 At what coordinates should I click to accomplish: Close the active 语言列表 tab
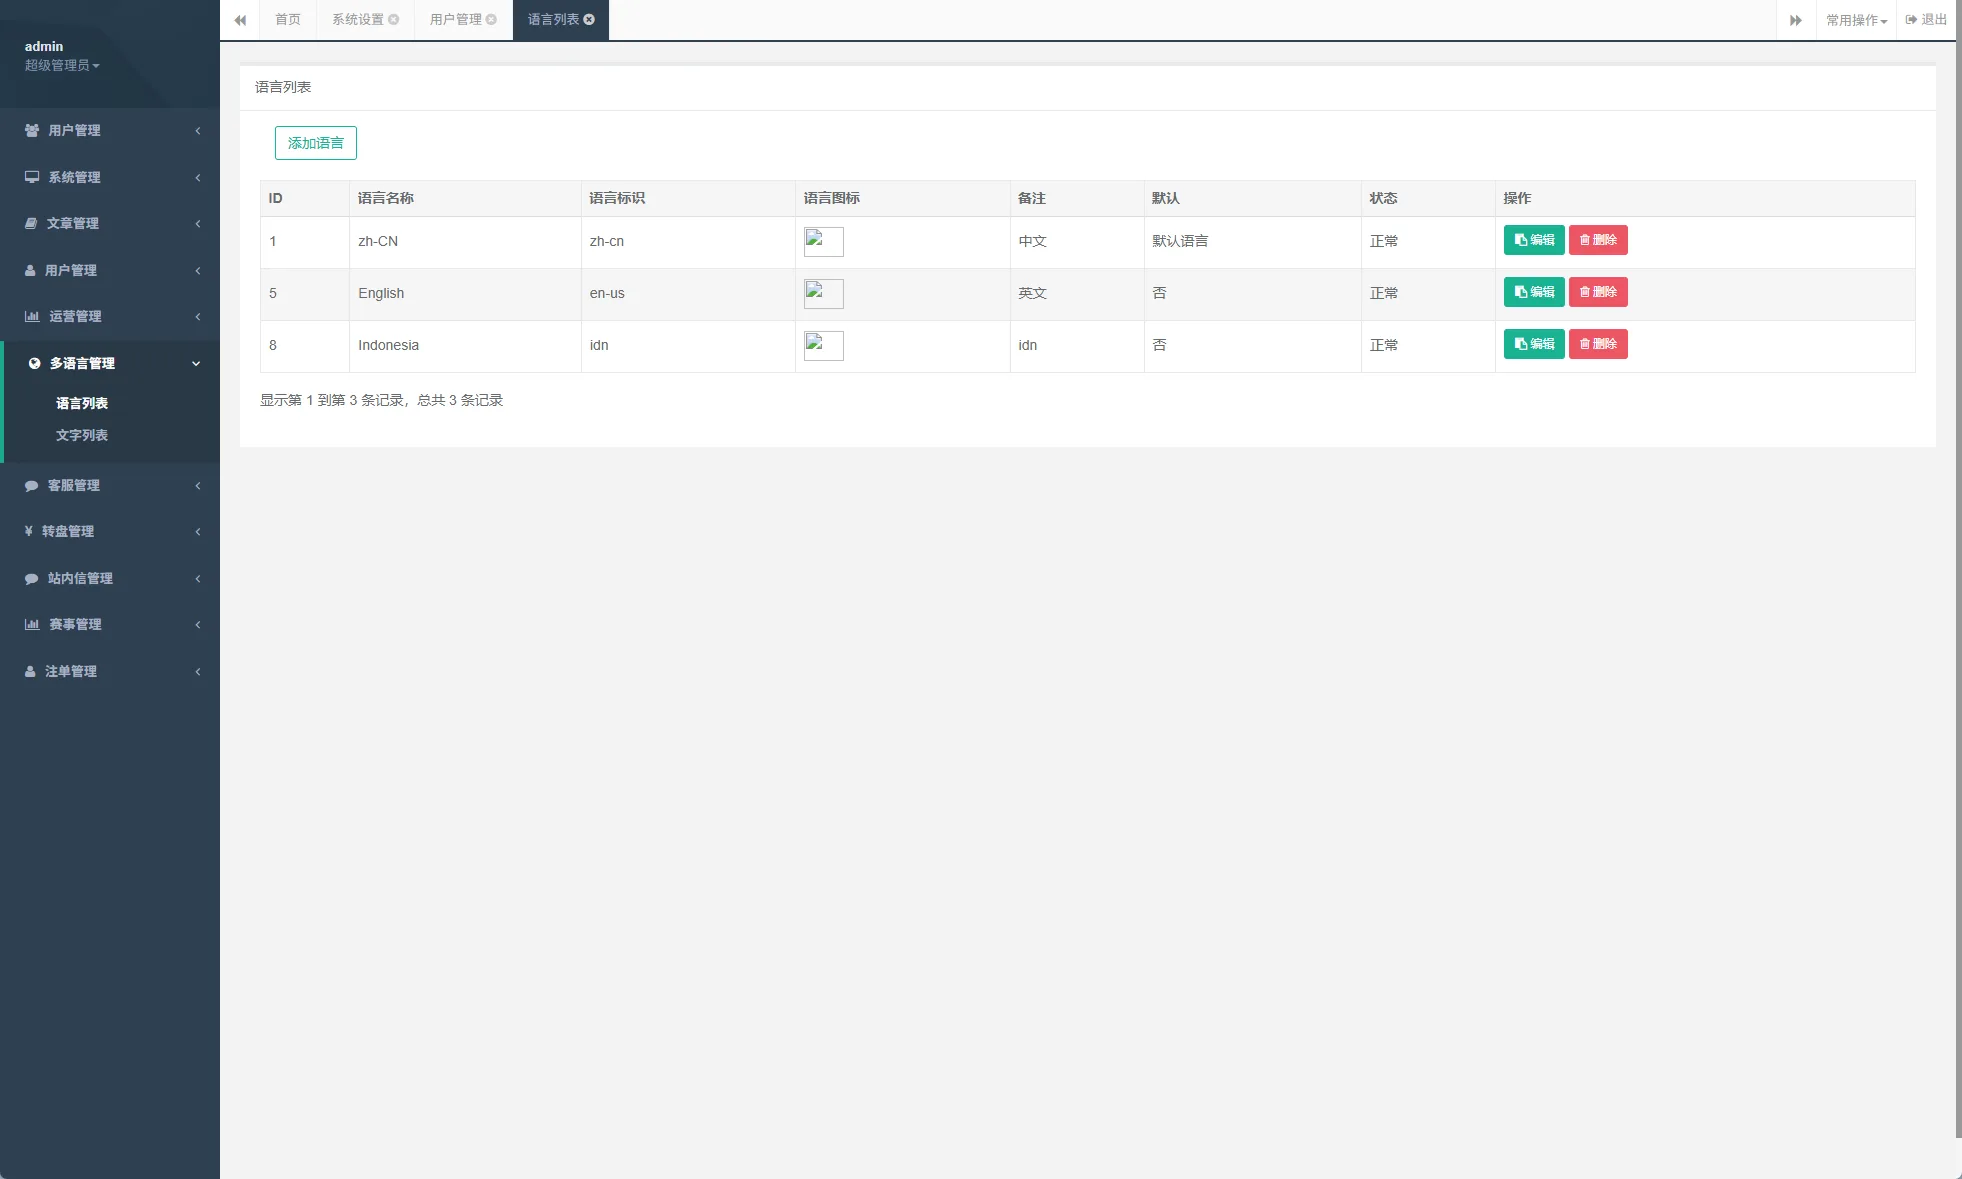[x=589, y=20]
